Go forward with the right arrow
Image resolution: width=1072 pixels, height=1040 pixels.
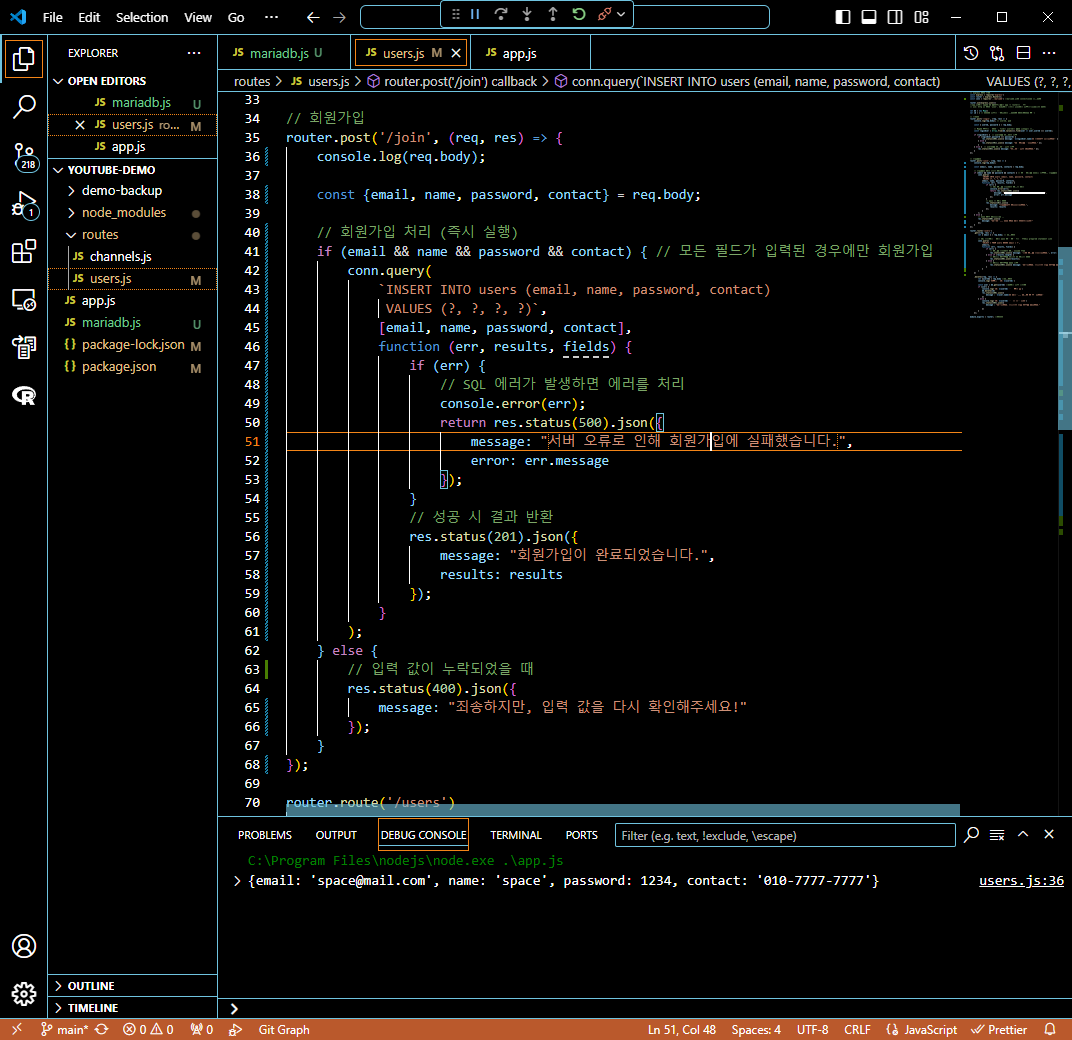click(x=340, y=17)
